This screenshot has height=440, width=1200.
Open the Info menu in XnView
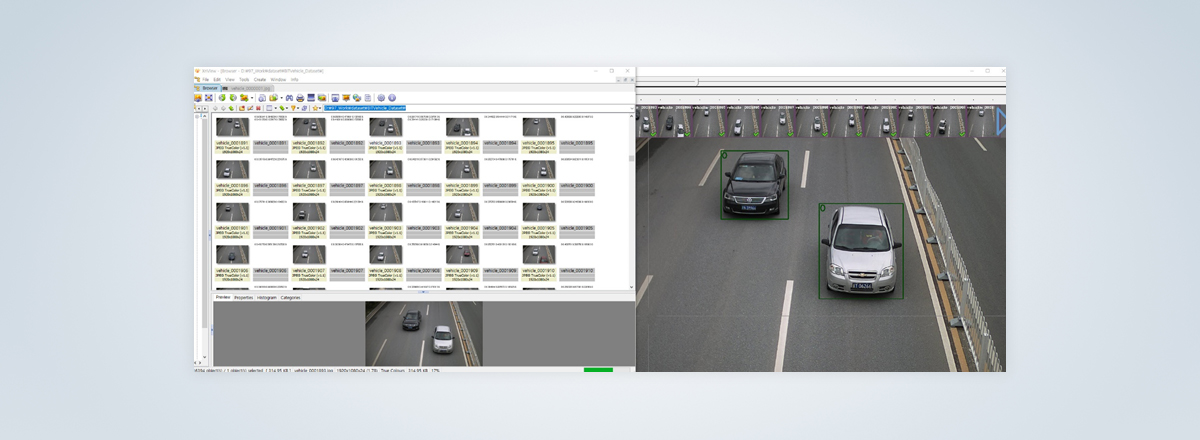[294, 79]
